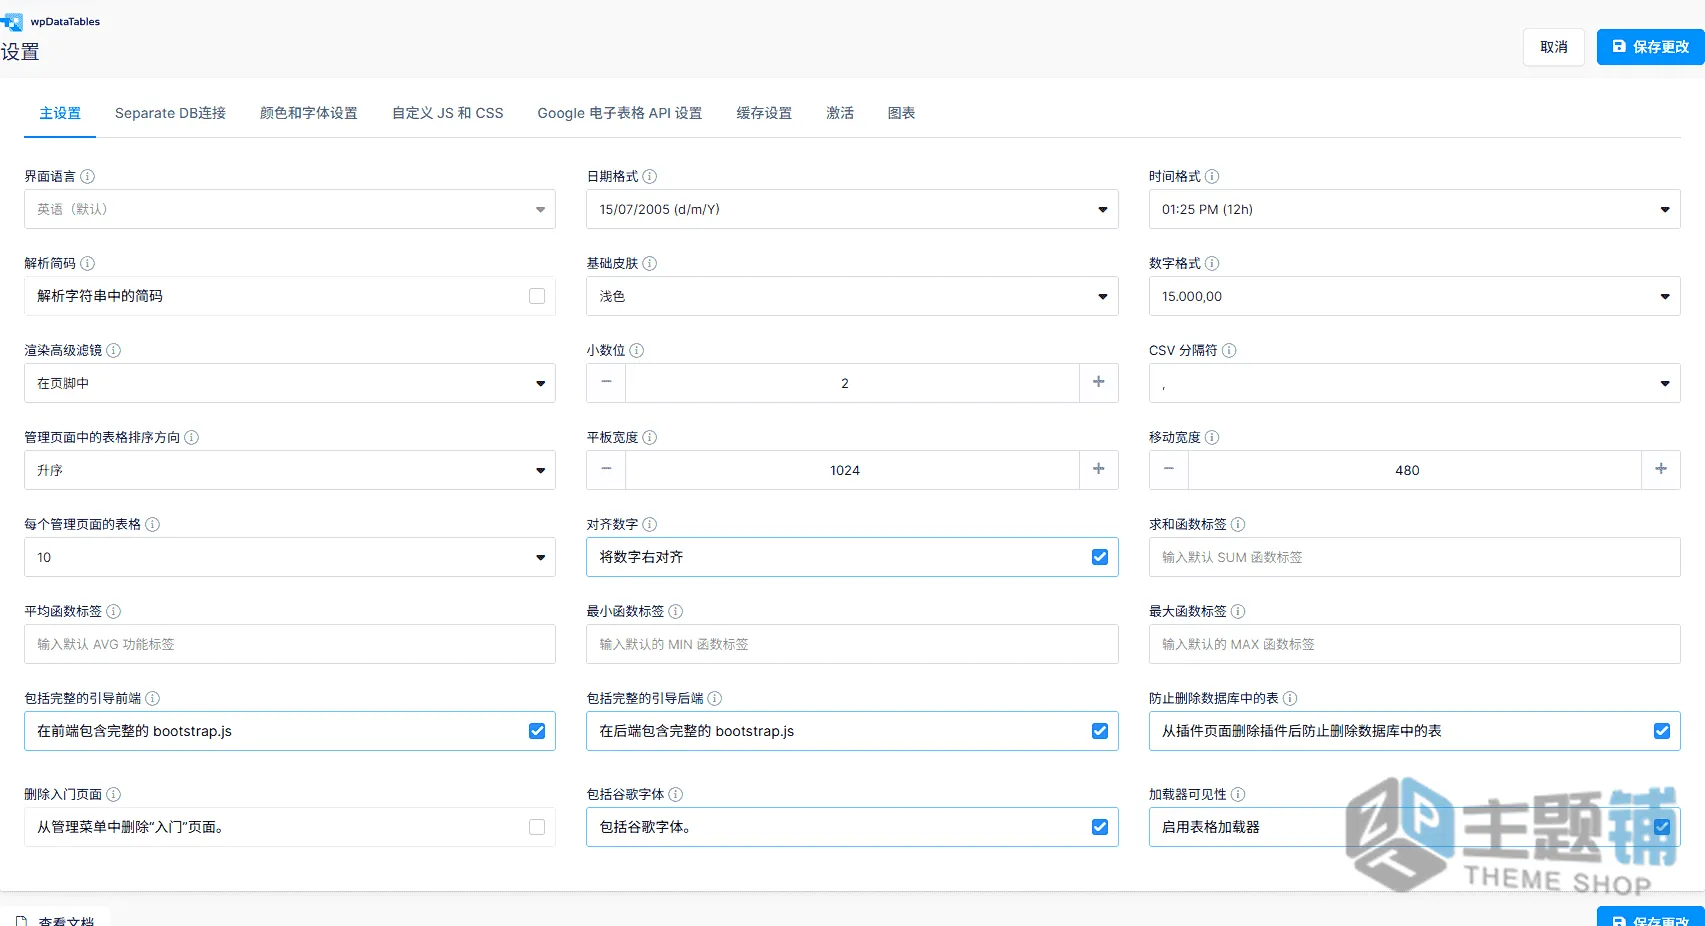1705x926 pixels.
Task: Show info tooltip for 加载器可见性
Action: [x=1238, y=794]
